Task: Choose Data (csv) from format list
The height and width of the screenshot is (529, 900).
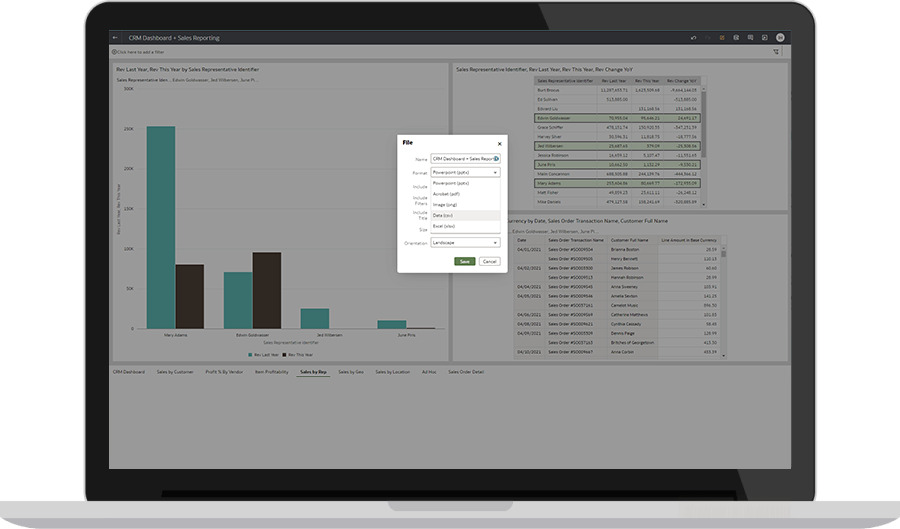Action: click(443, 215)
